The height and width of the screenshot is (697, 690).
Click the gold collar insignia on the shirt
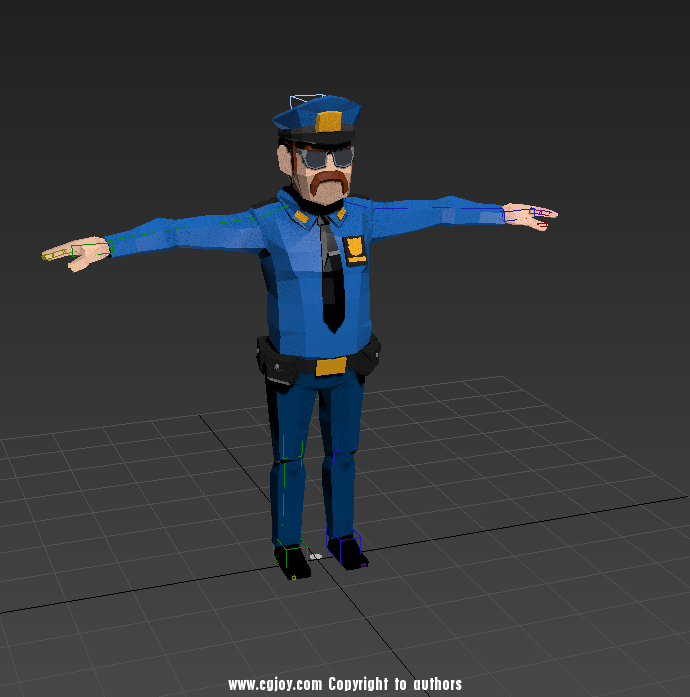pyautogui.click(x=300, y=212)
